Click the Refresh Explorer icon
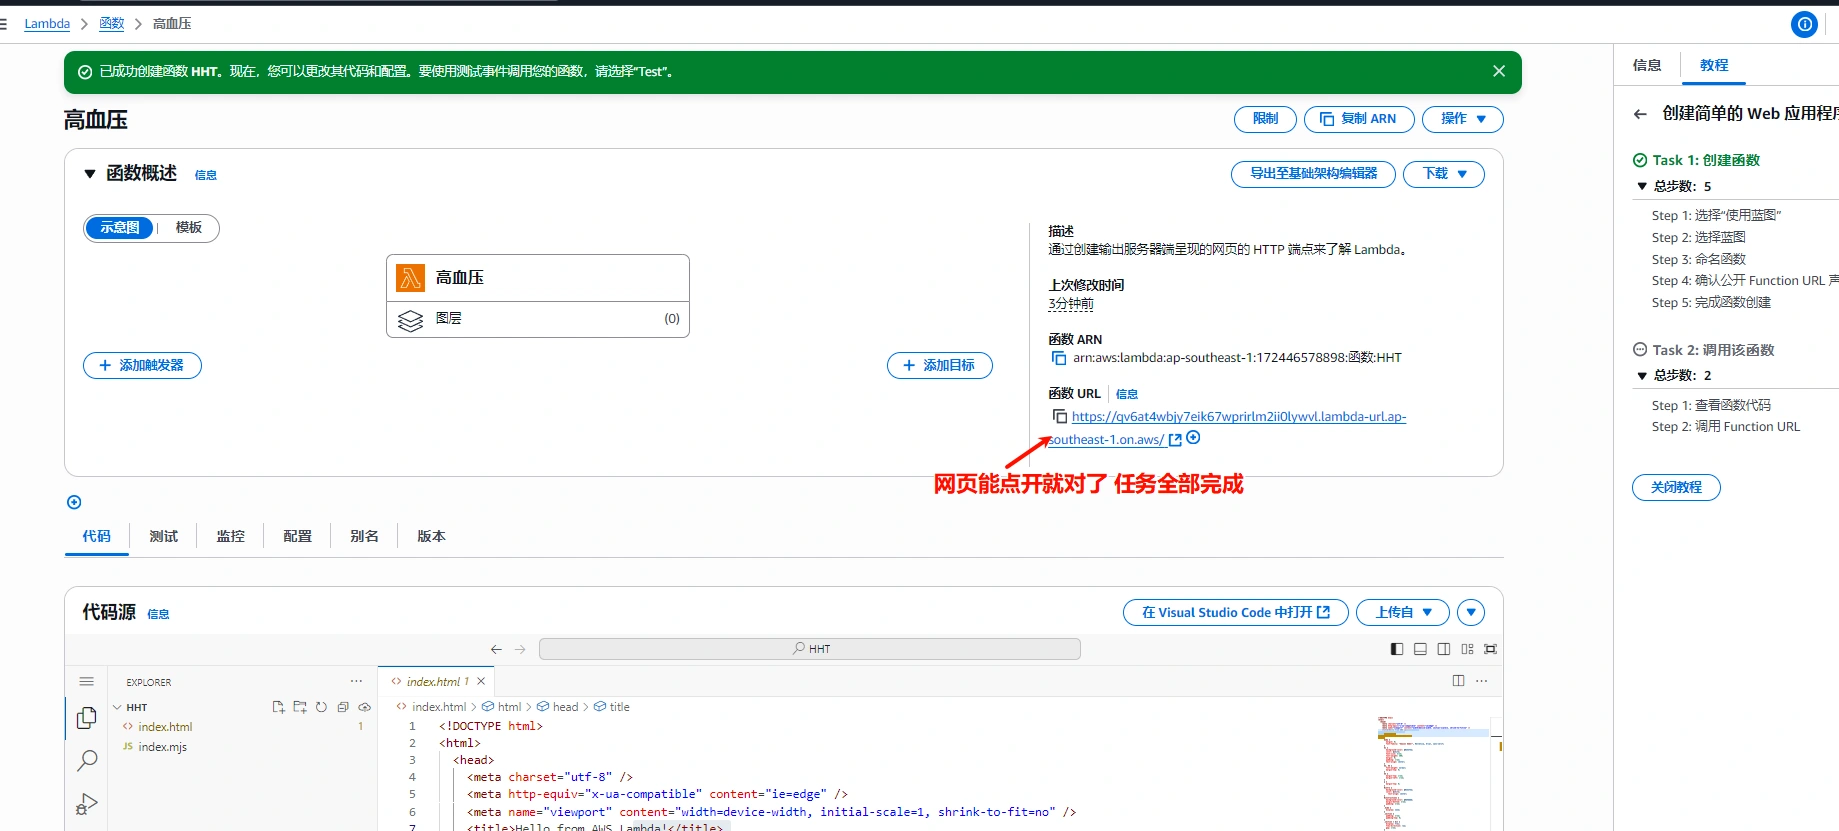This screenshot has height=831, width=1839. [321, 707]
